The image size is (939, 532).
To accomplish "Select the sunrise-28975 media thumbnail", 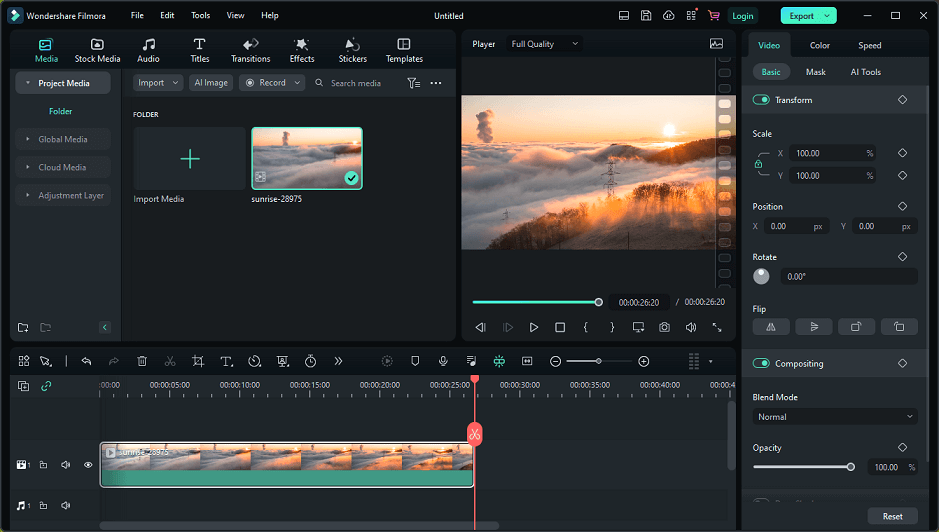I will [x=307, y=158].
